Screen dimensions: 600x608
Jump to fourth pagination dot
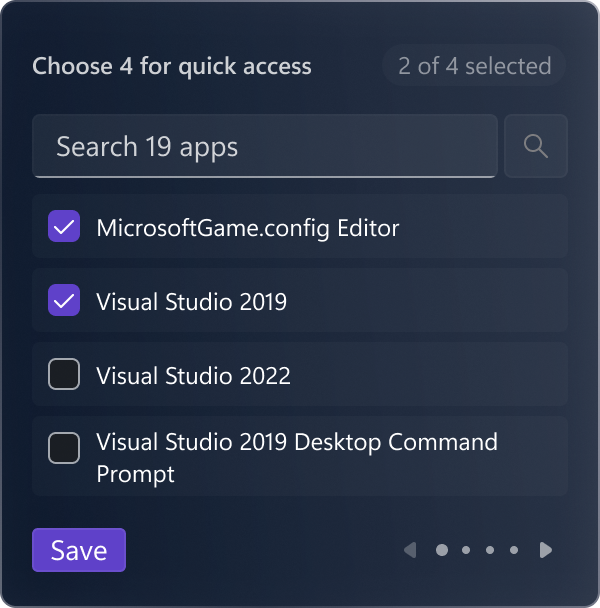click(x=514, y=550)
